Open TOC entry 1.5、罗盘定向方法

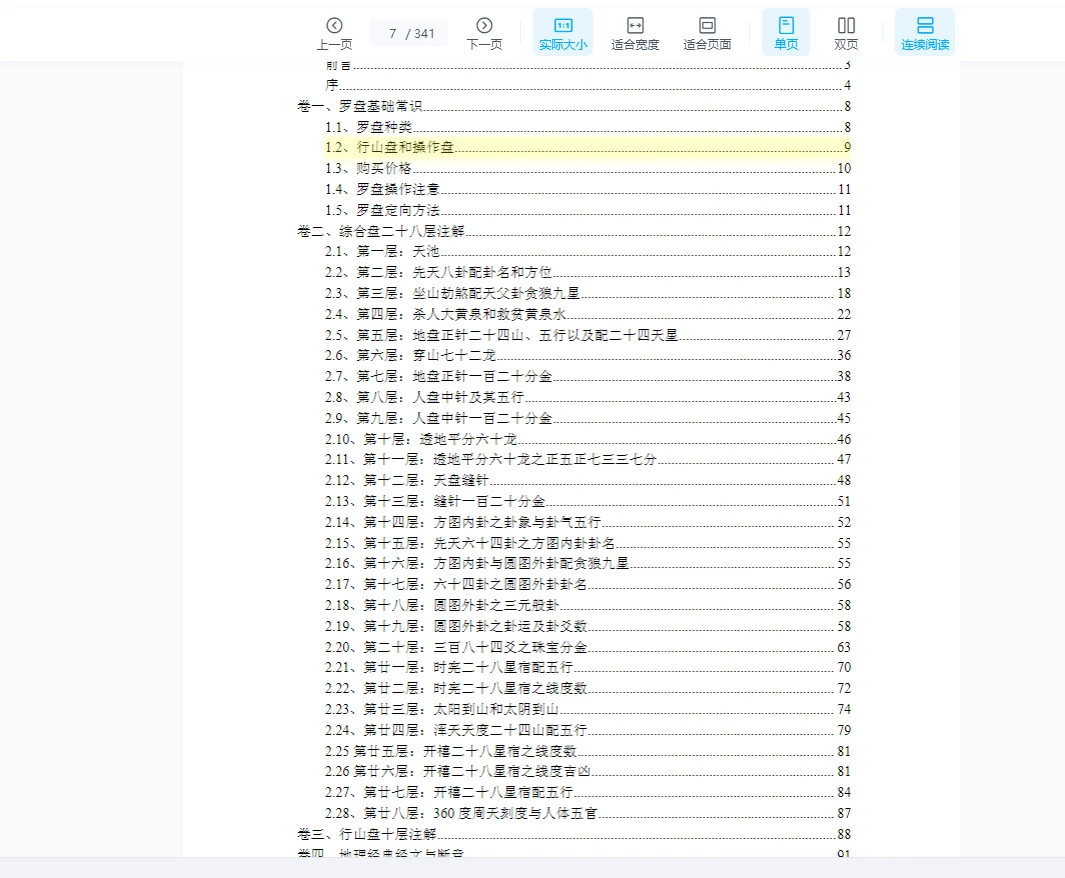tap(588, 211)
